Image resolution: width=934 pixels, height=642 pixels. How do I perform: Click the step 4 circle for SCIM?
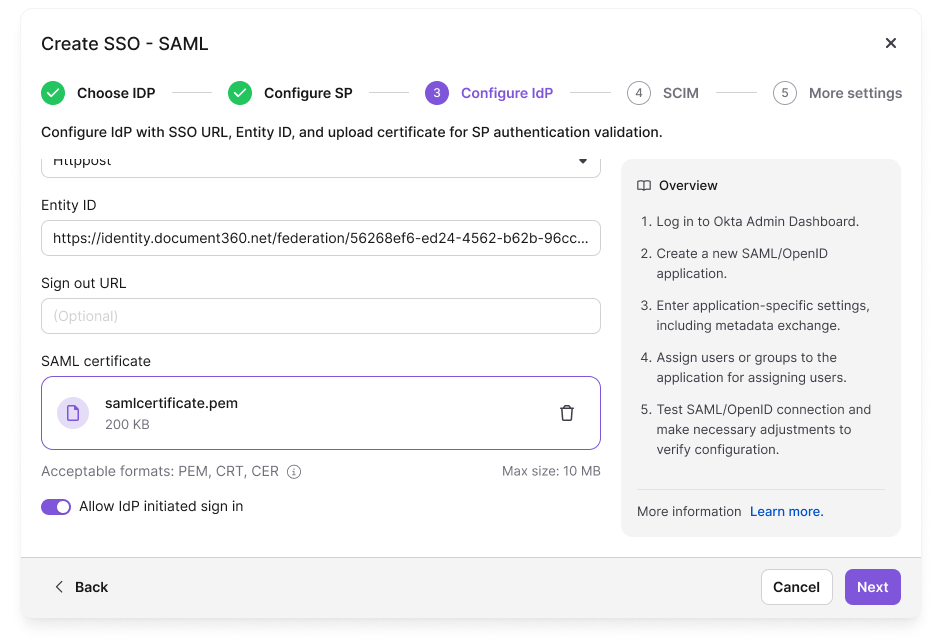pyautogui.click(x=639, y=93)
